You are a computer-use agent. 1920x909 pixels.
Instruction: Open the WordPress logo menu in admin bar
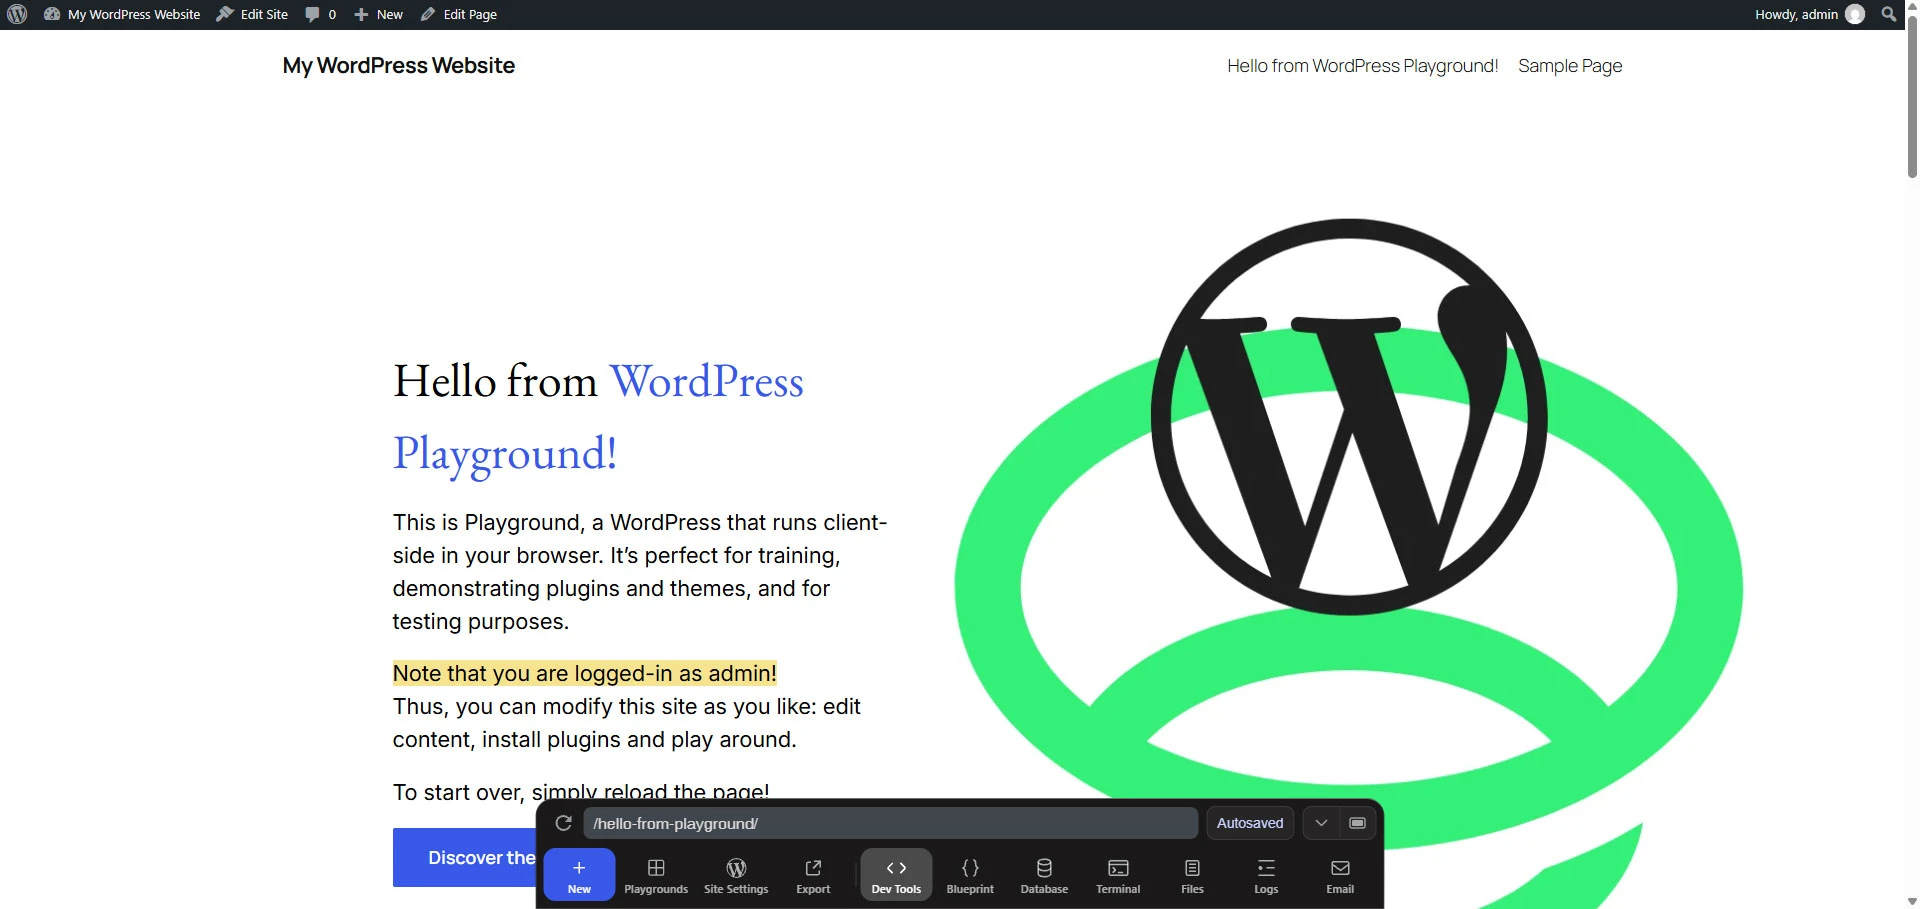[x=17, y=14]
